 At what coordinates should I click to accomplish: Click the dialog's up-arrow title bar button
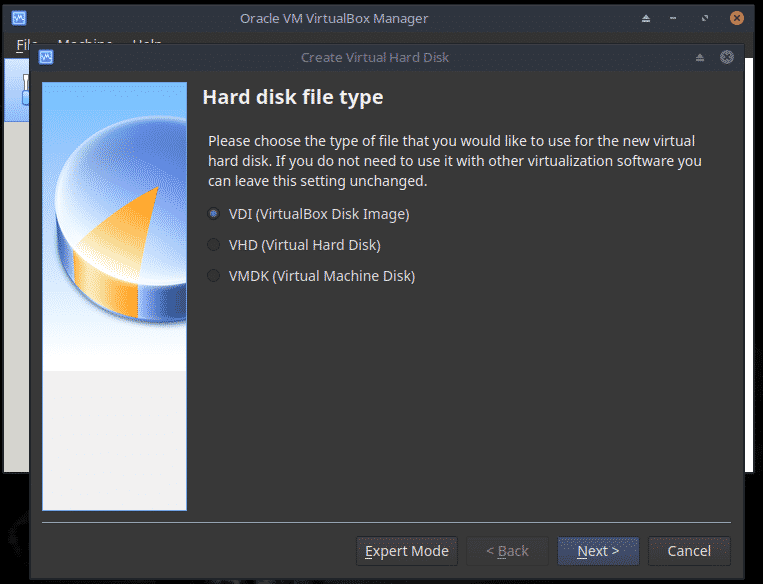pyautogui.click(x=700, y=57)
